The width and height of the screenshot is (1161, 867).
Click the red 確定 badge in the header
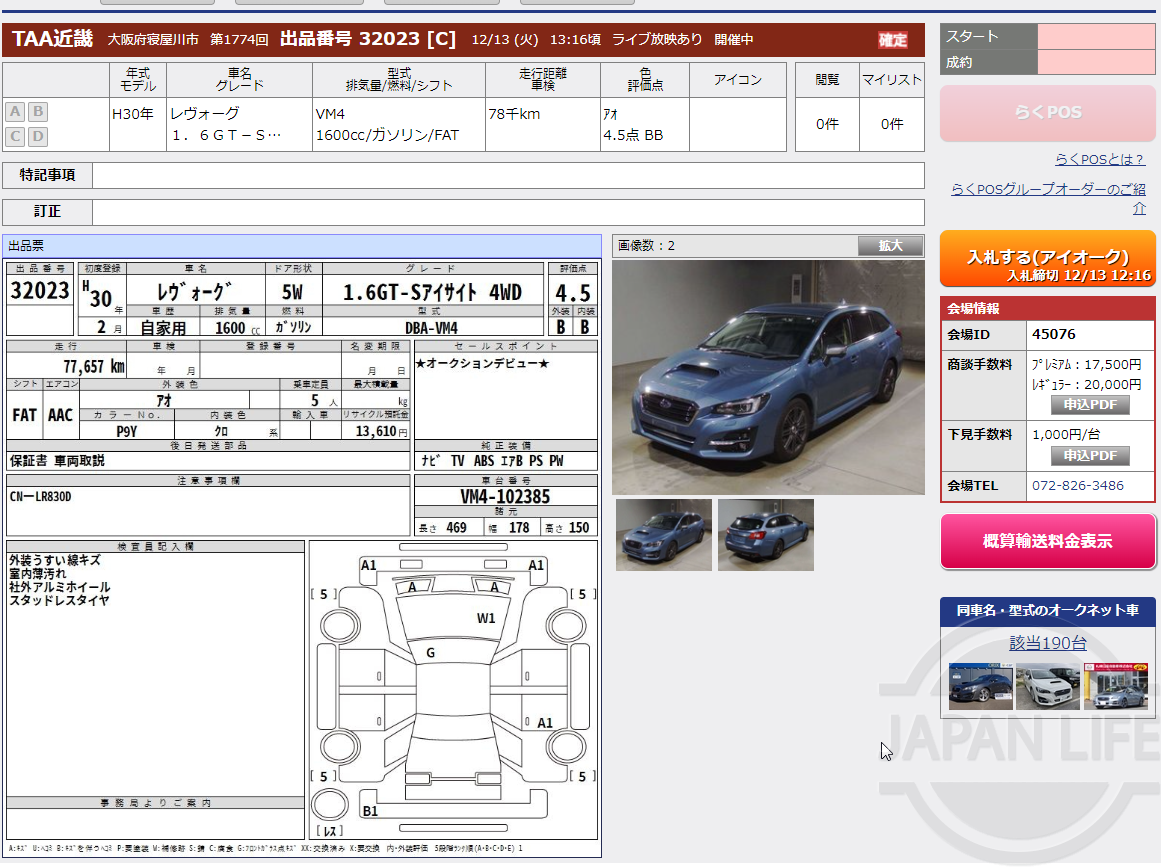(891, 42)
